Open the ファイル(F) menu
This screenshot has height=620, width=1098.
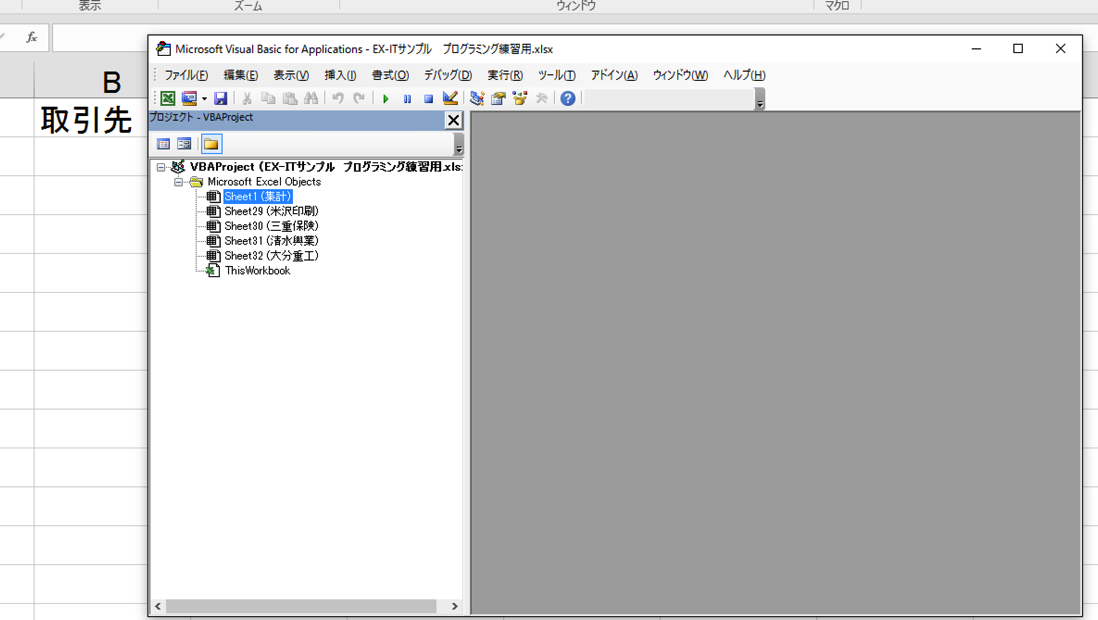(186, 75)
